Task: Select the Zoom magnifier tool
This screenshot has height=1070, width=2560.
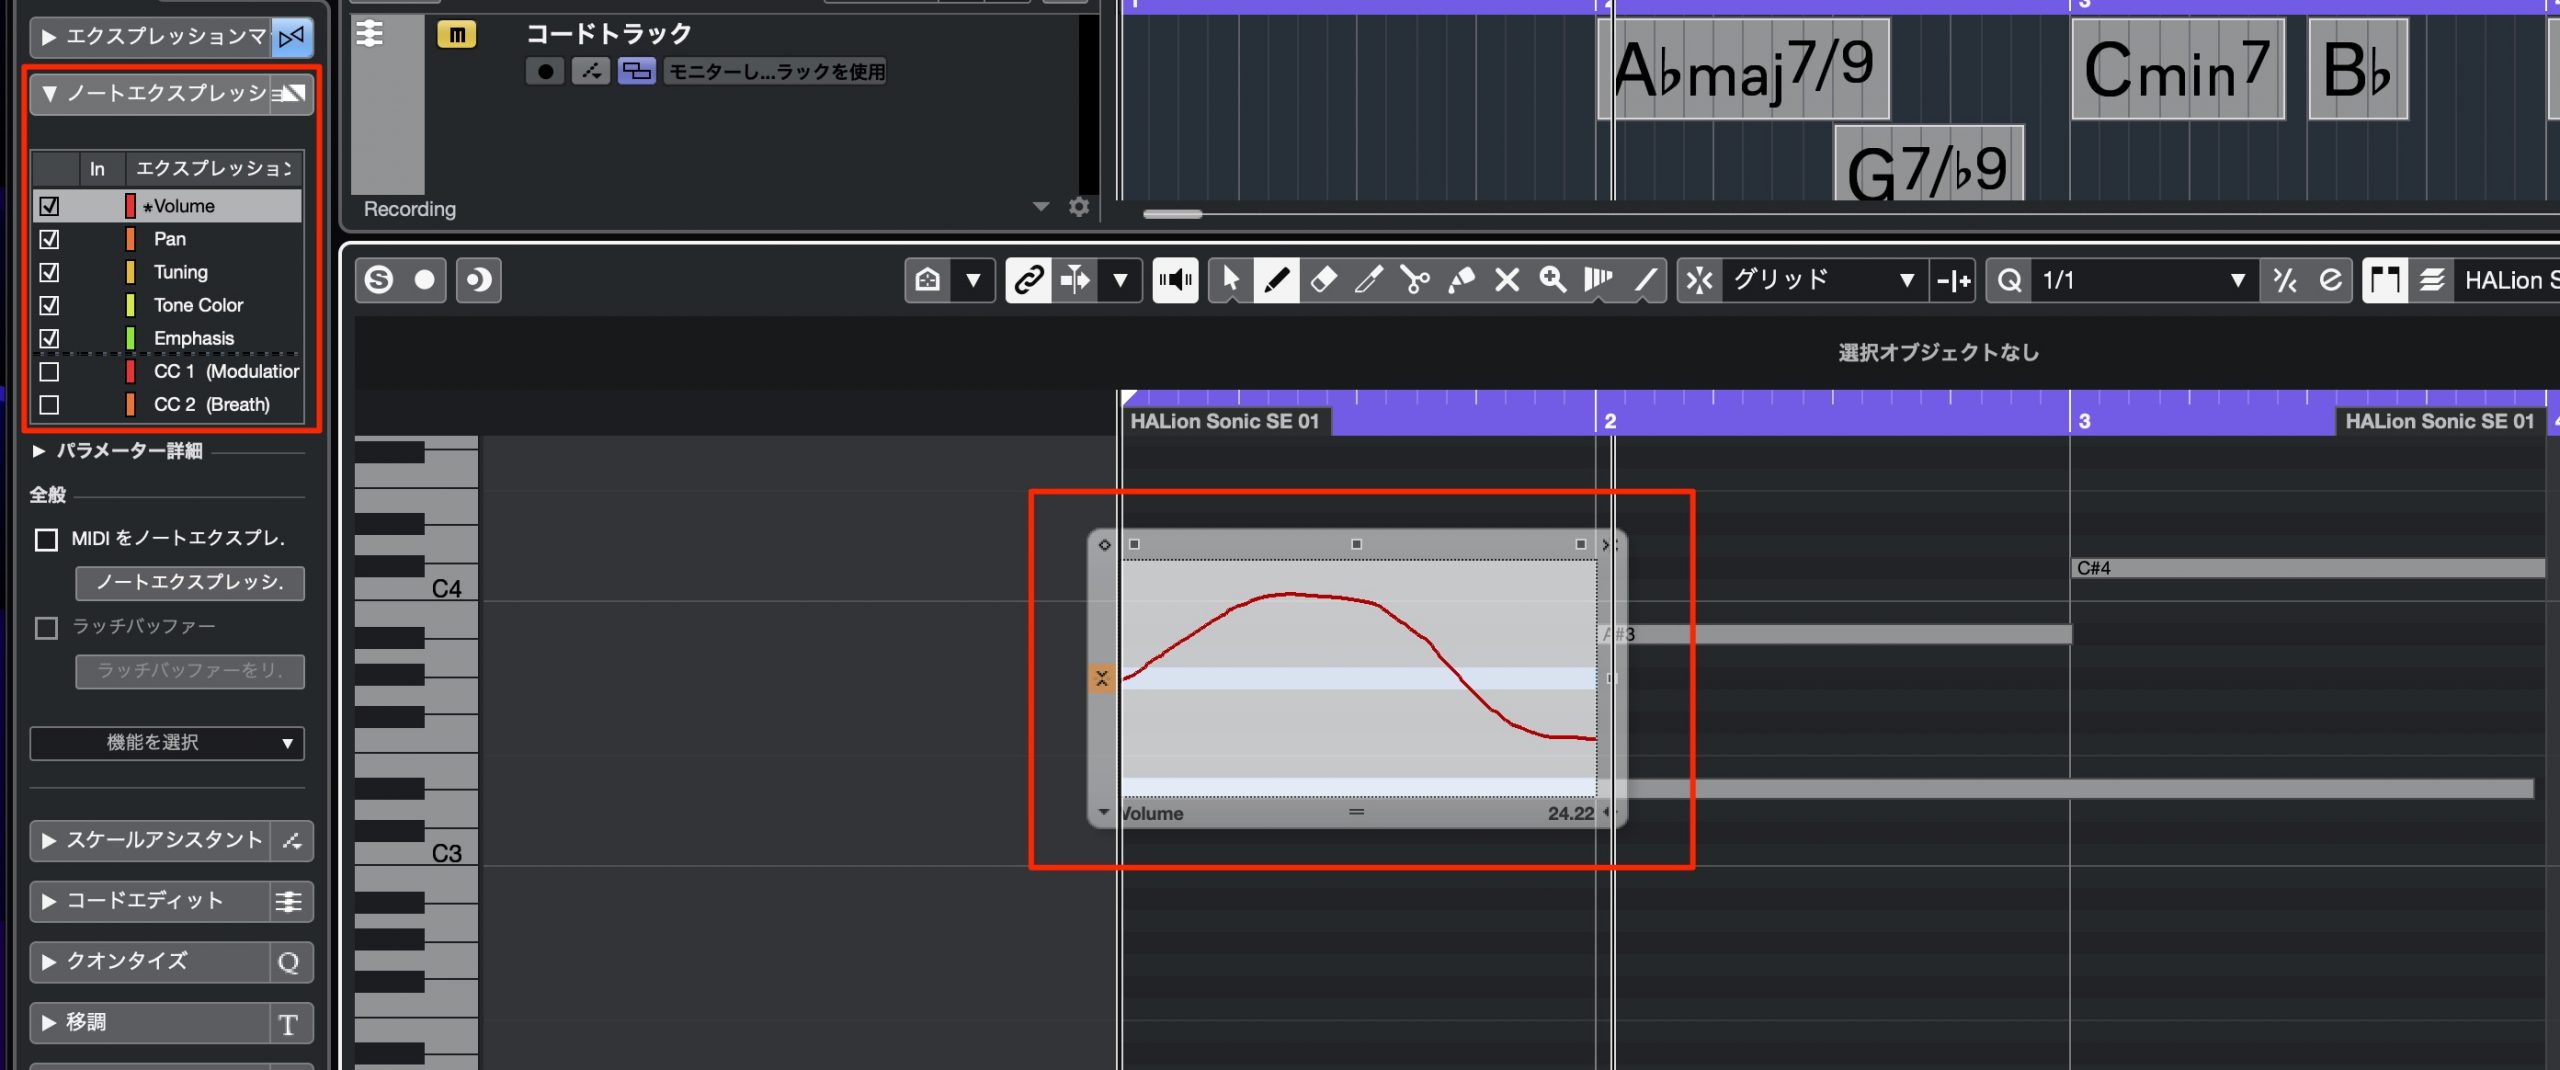Action: pos(1553,280)
